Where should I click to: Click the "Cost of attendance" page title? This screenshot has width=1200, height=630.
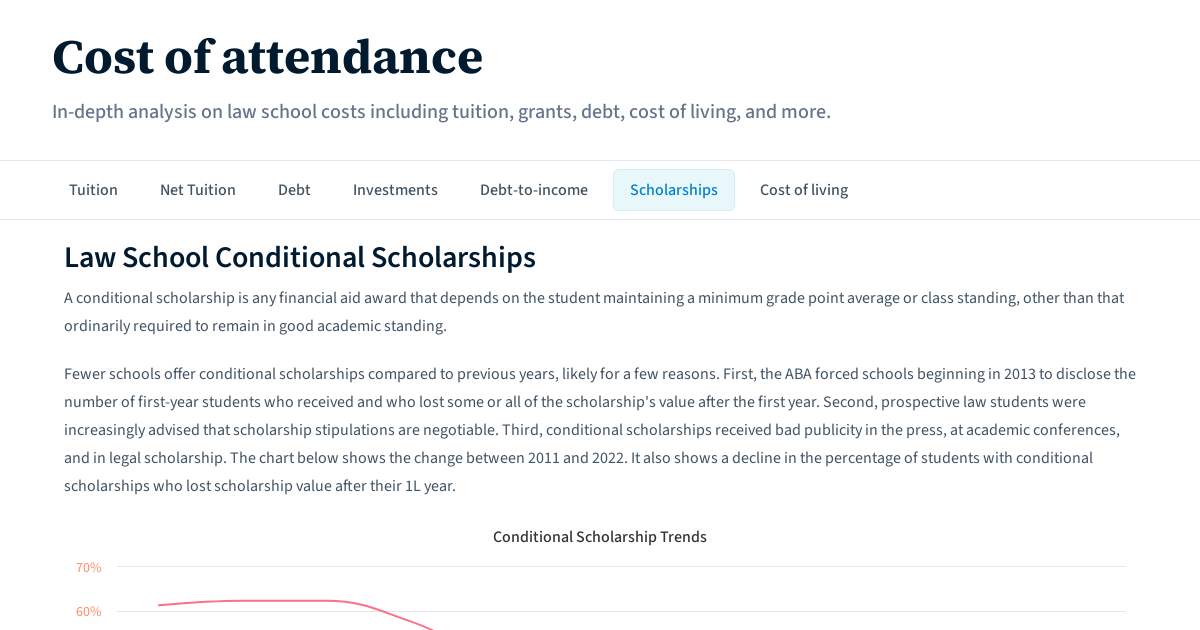pyautogui.click(x=267, y=56)
